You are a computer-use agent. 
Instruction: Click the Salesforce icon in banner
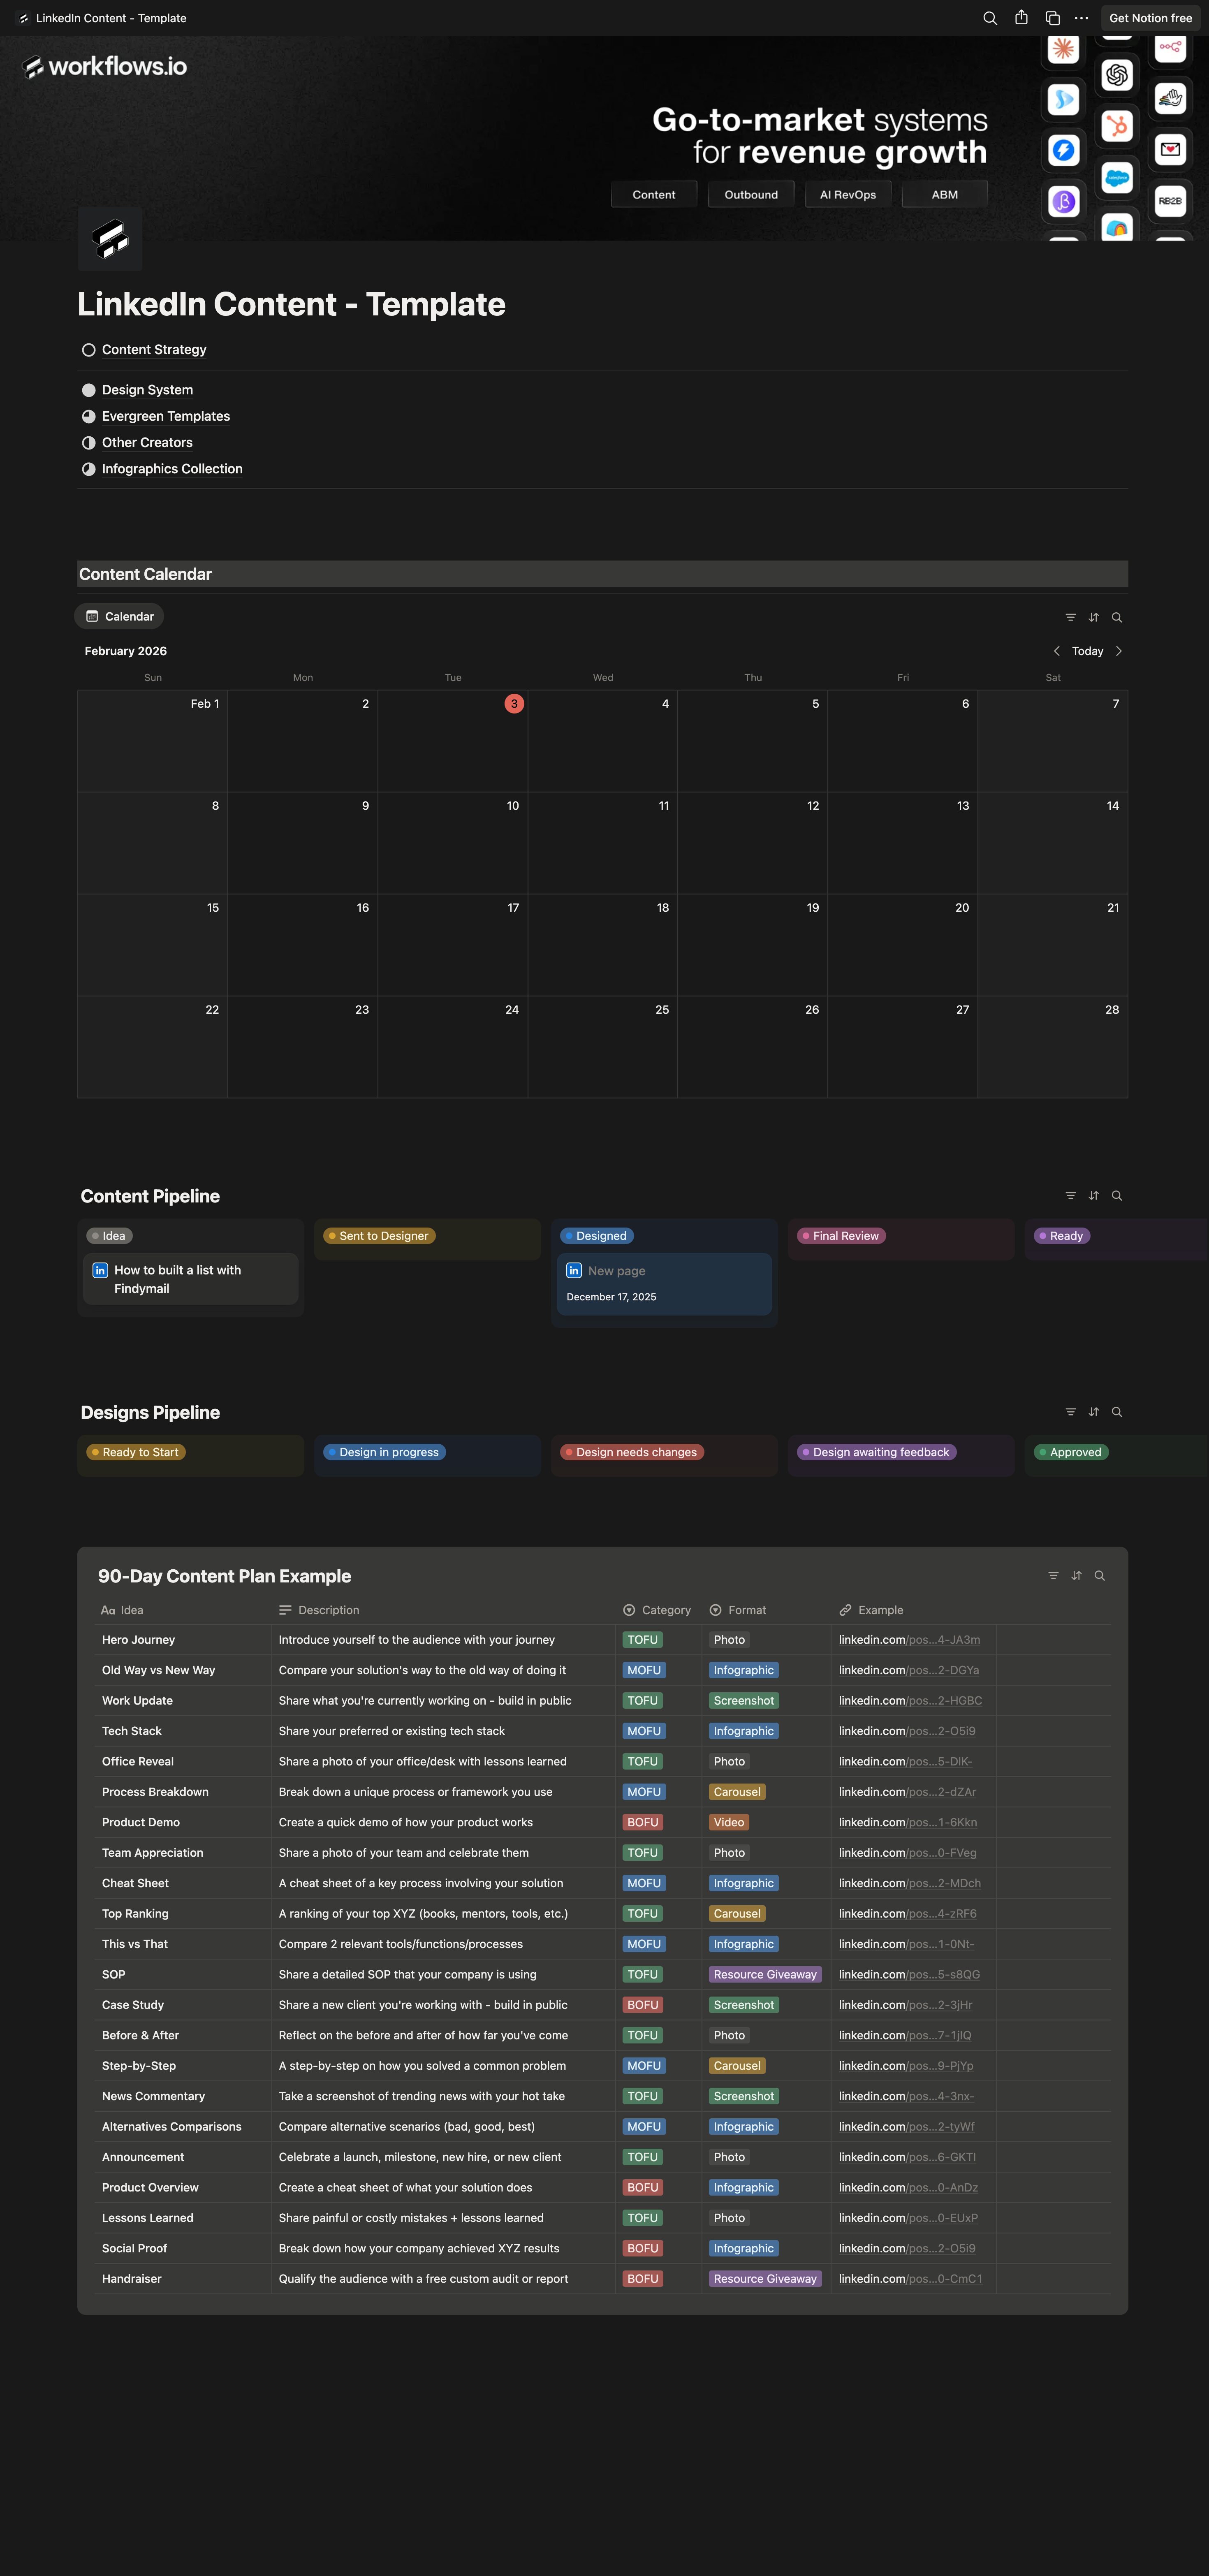click(1116, 178)
